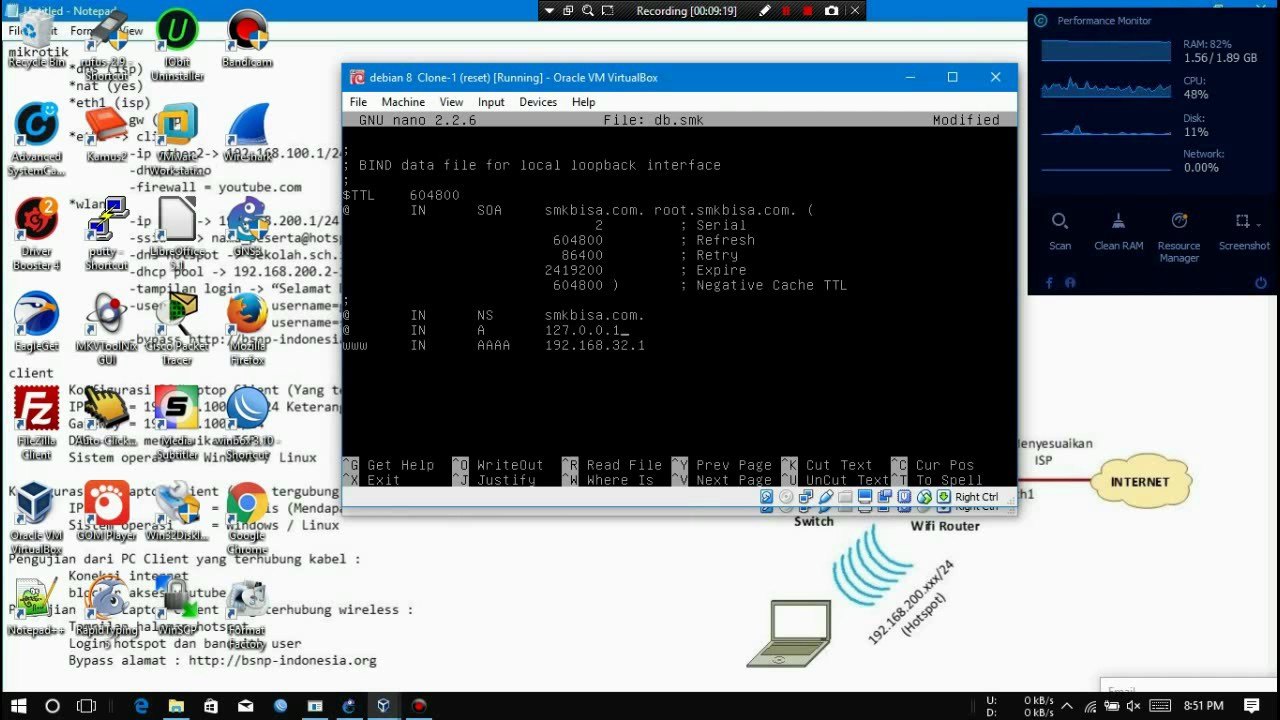This screenshot has height=720, width=1280.
Task: Click the rectangle area selection icon on recording bar
Action: [x=609, y=11]
